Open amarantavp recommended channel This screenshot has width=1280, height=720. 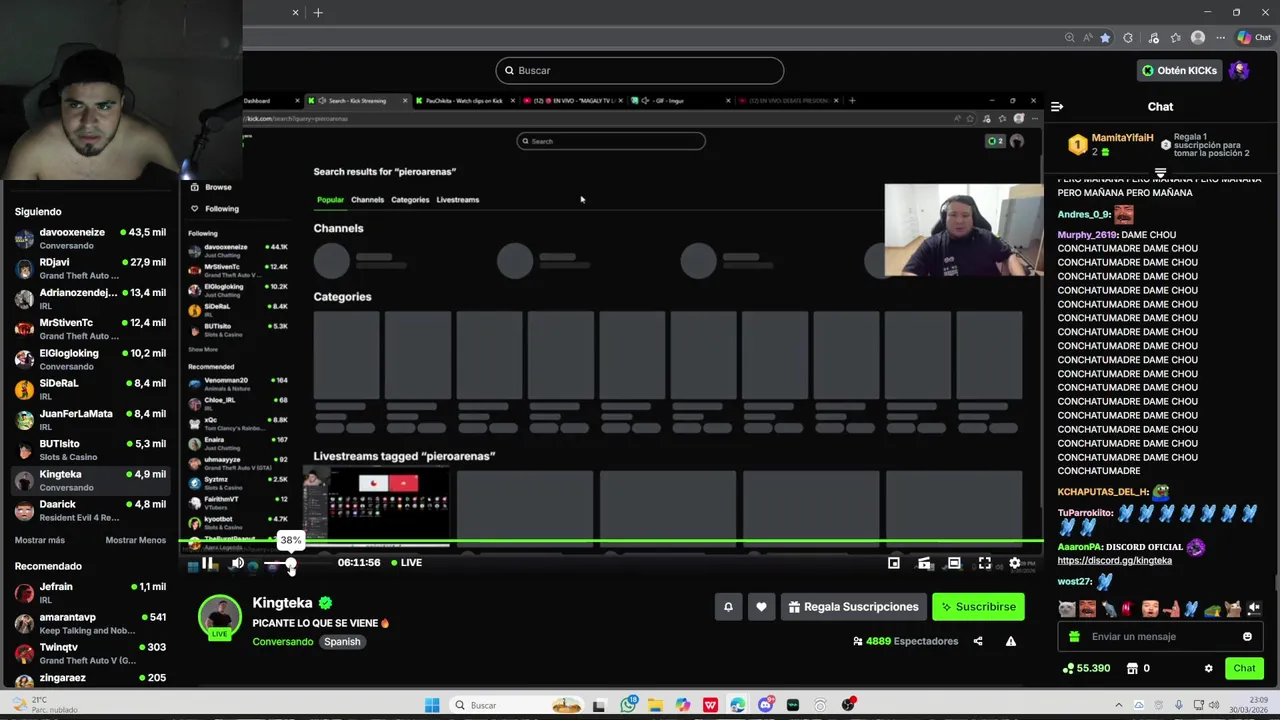tap(91, 623)
